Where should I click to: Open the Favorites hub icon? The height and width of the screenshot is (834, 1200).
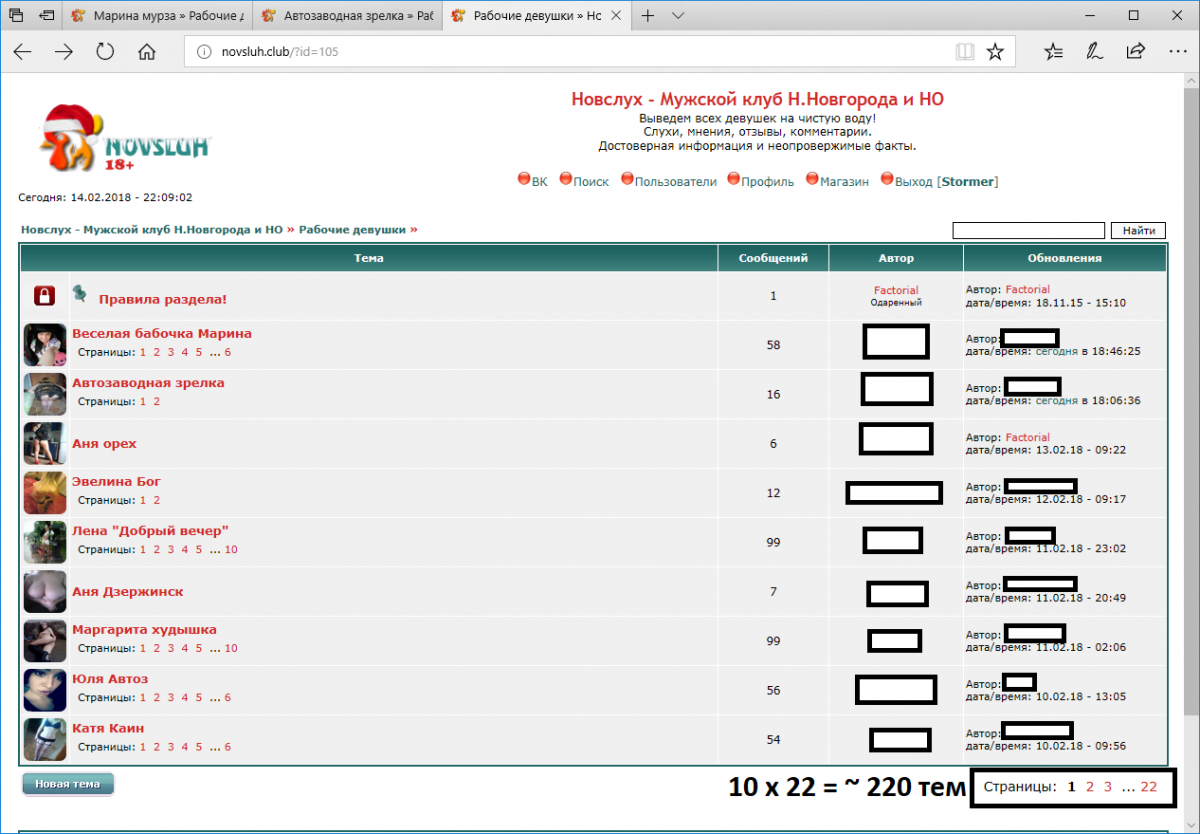(1053, 52)
